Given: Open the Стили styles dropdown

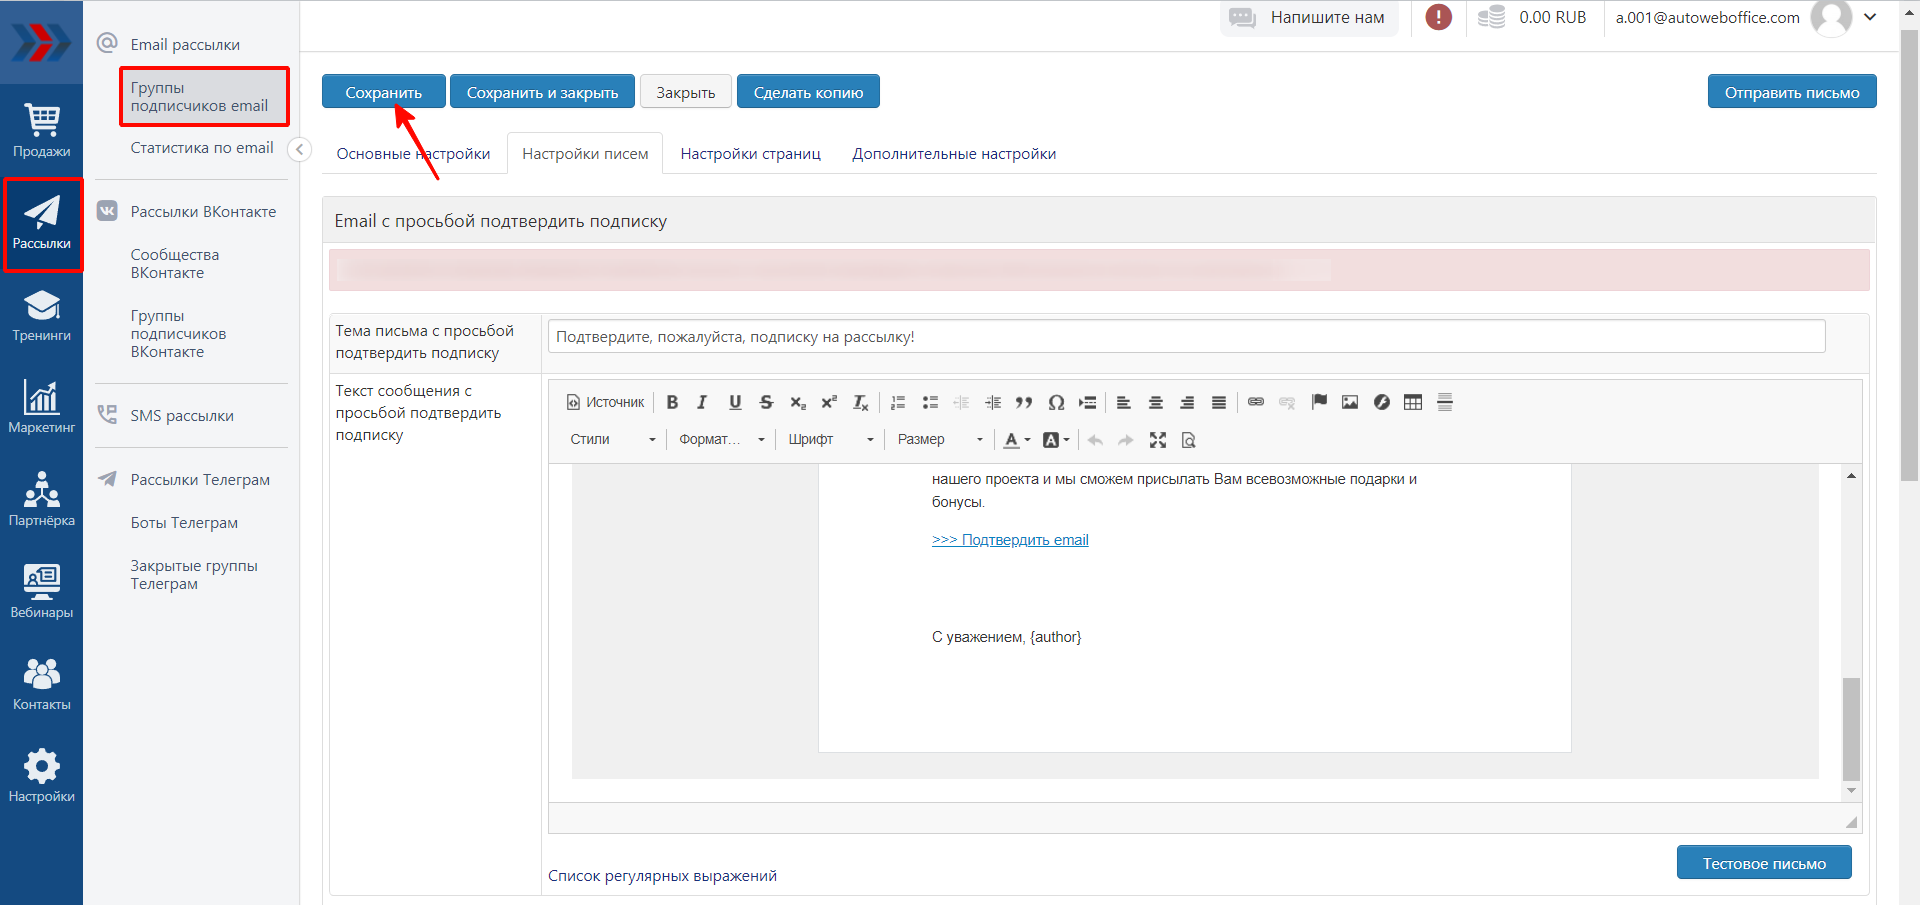Looking at the screenshot, I should [612, 440].
